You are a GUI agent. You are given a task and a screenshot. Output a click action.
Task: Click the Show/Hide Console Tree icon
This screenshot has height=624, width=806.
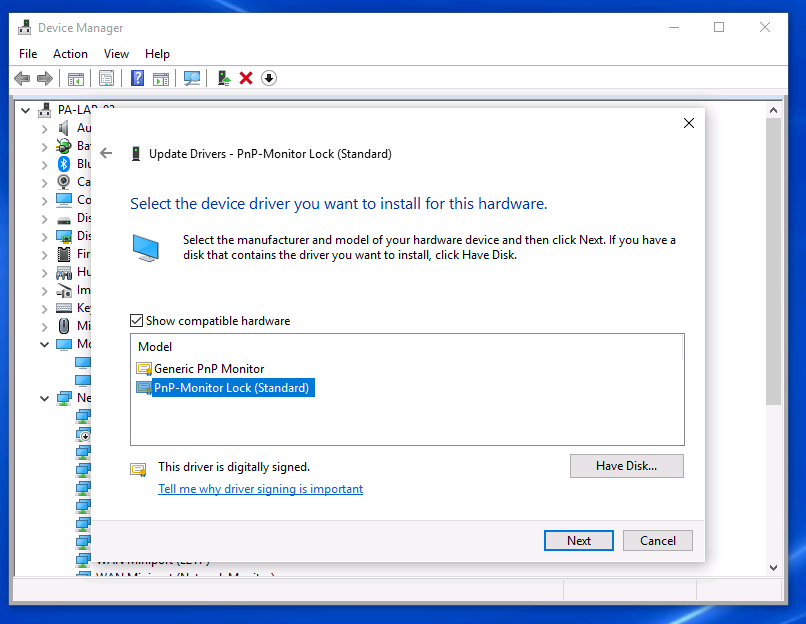click(75, 78)
